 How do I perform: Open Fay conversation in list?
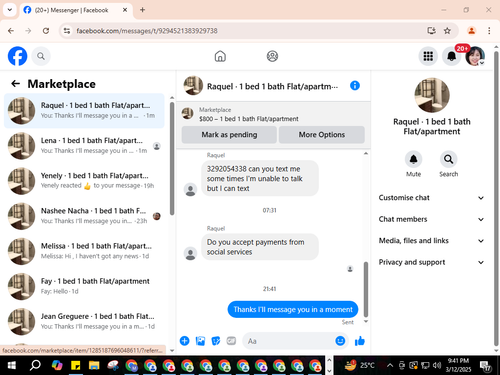84,286
